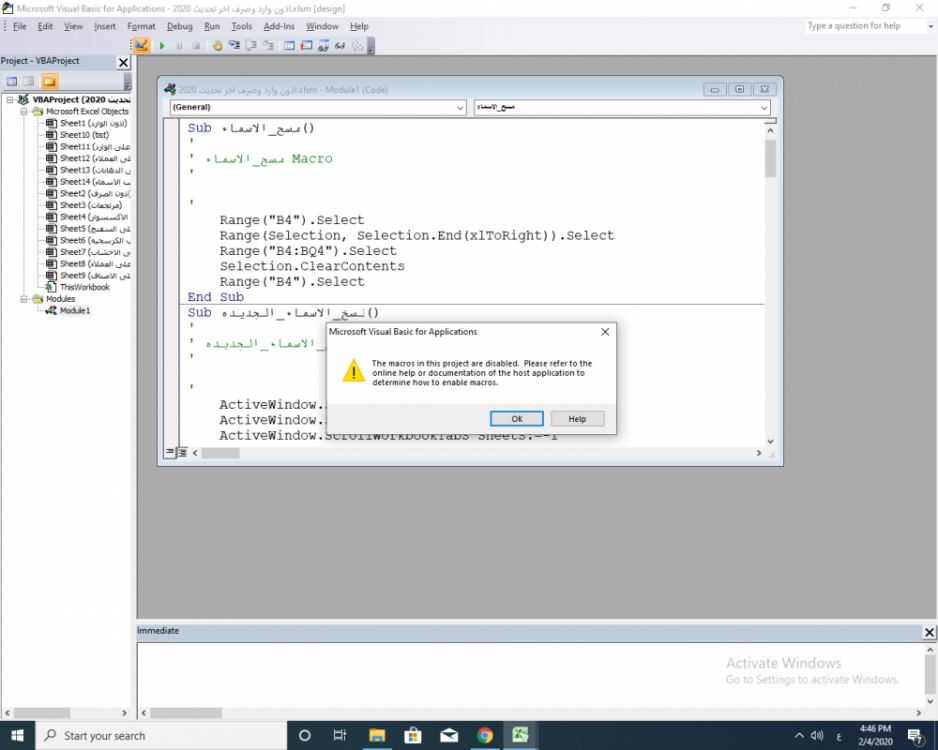The width and height of the screenshot is (938, 750).
Task: Click Start your search taskbar box
Action: (x=162, y=736)
